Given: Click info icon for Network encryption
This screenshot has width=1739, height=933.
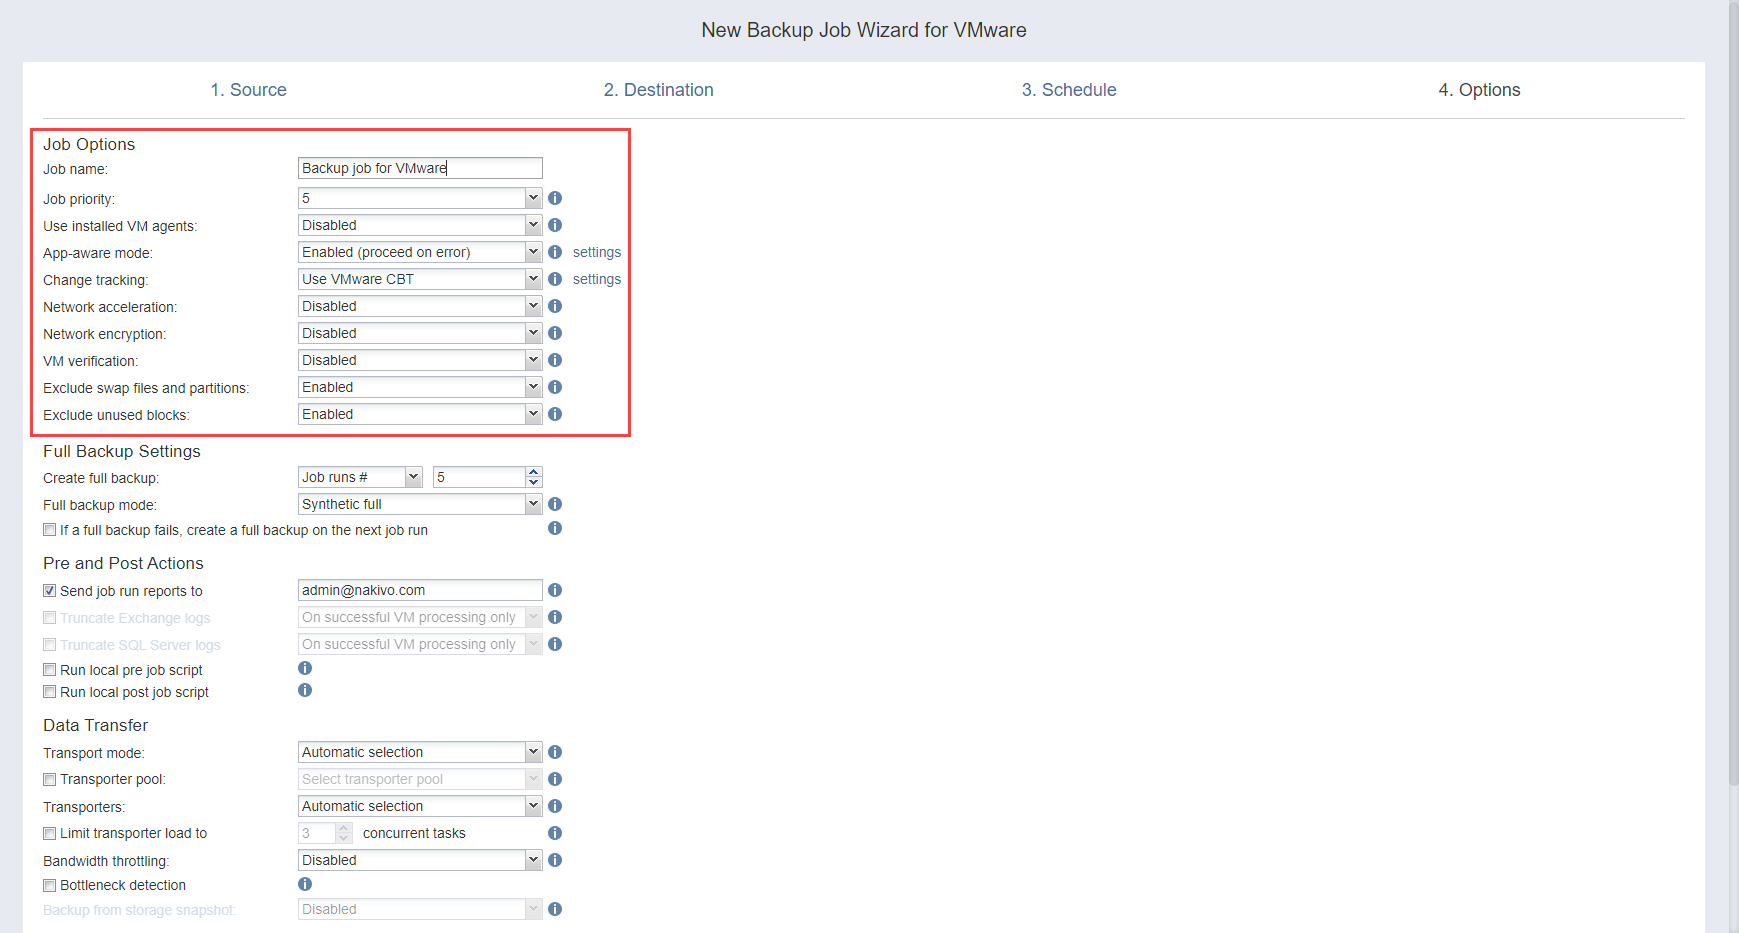Looking at the screenshot, I should pyautogui.click(x=555, y=333).
